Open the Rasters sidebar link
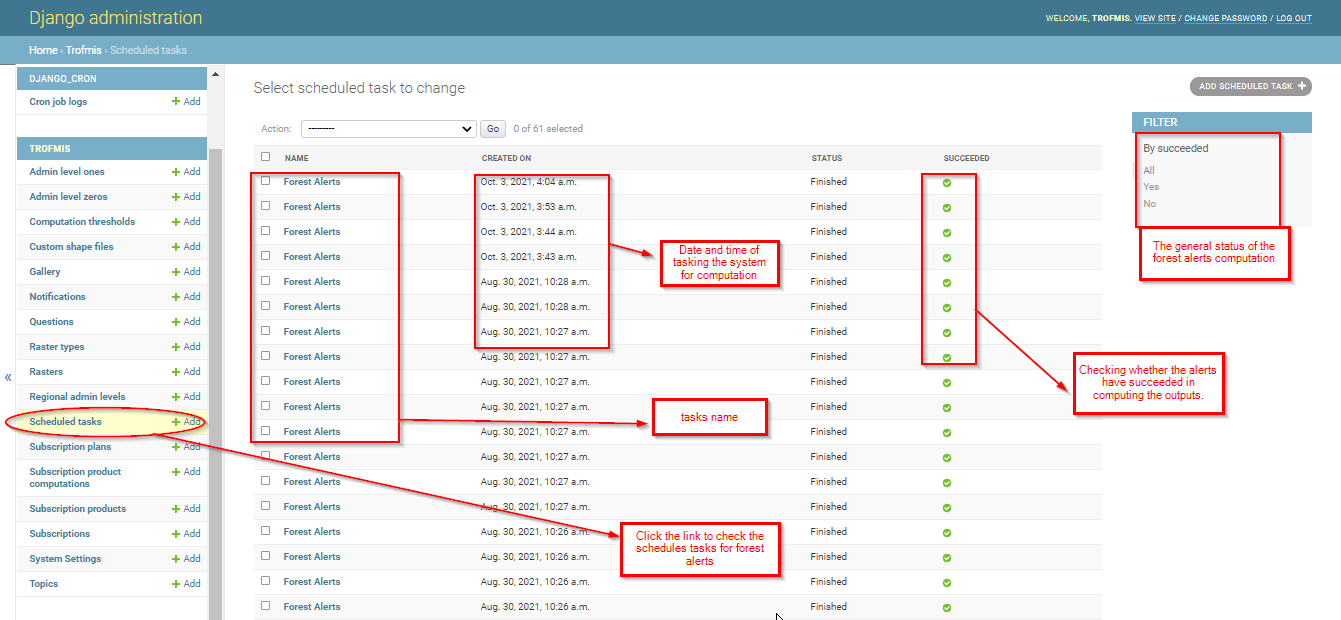1341x620 pixels. pyautogui.click(x=46, y=372)
